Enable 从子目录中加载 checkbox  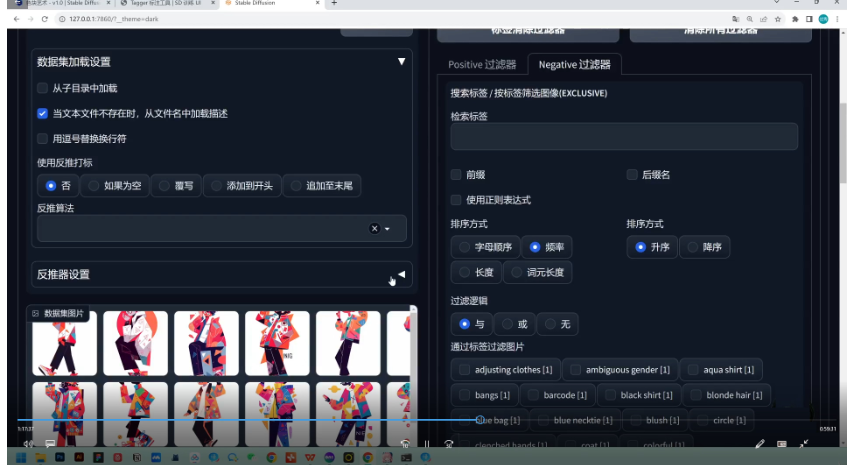(x=42, y=88)
